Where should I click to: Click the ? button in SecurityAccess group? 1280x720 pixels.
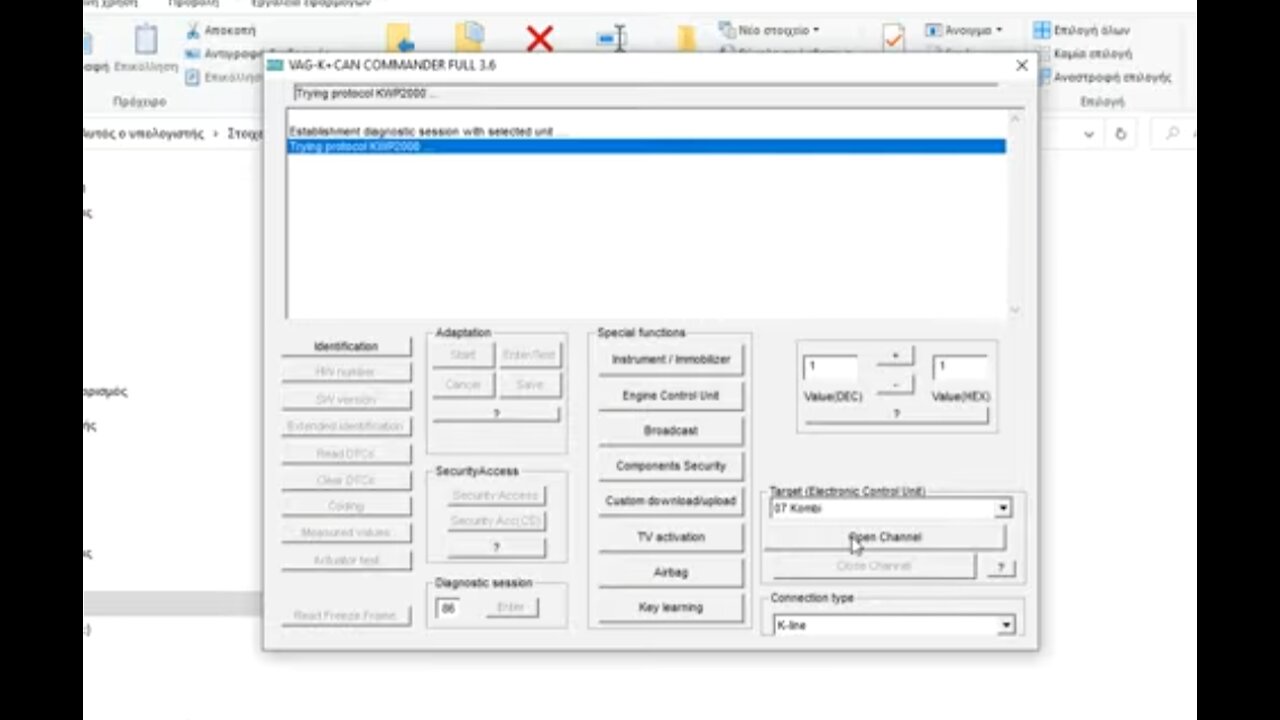coord(496,547)
